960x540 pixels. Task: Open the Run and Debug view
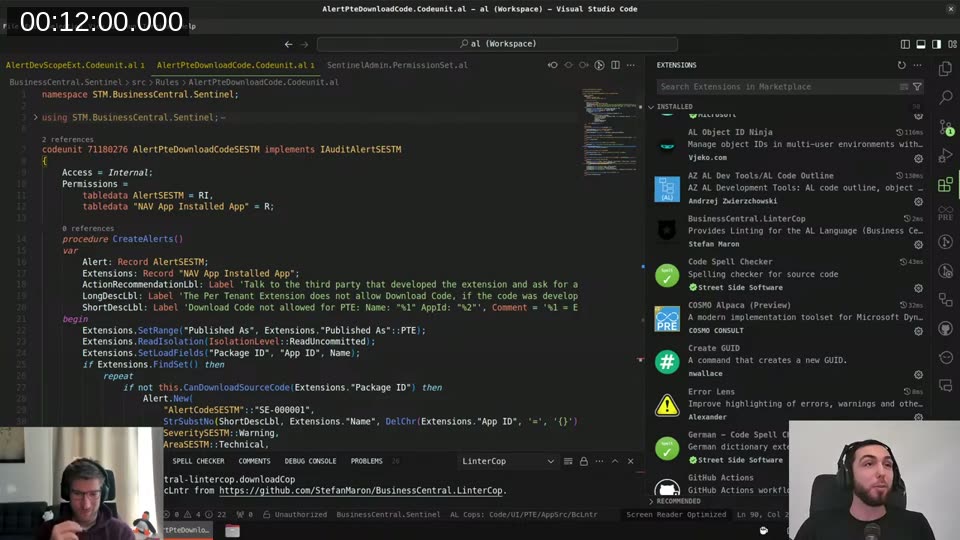[946, 156]
